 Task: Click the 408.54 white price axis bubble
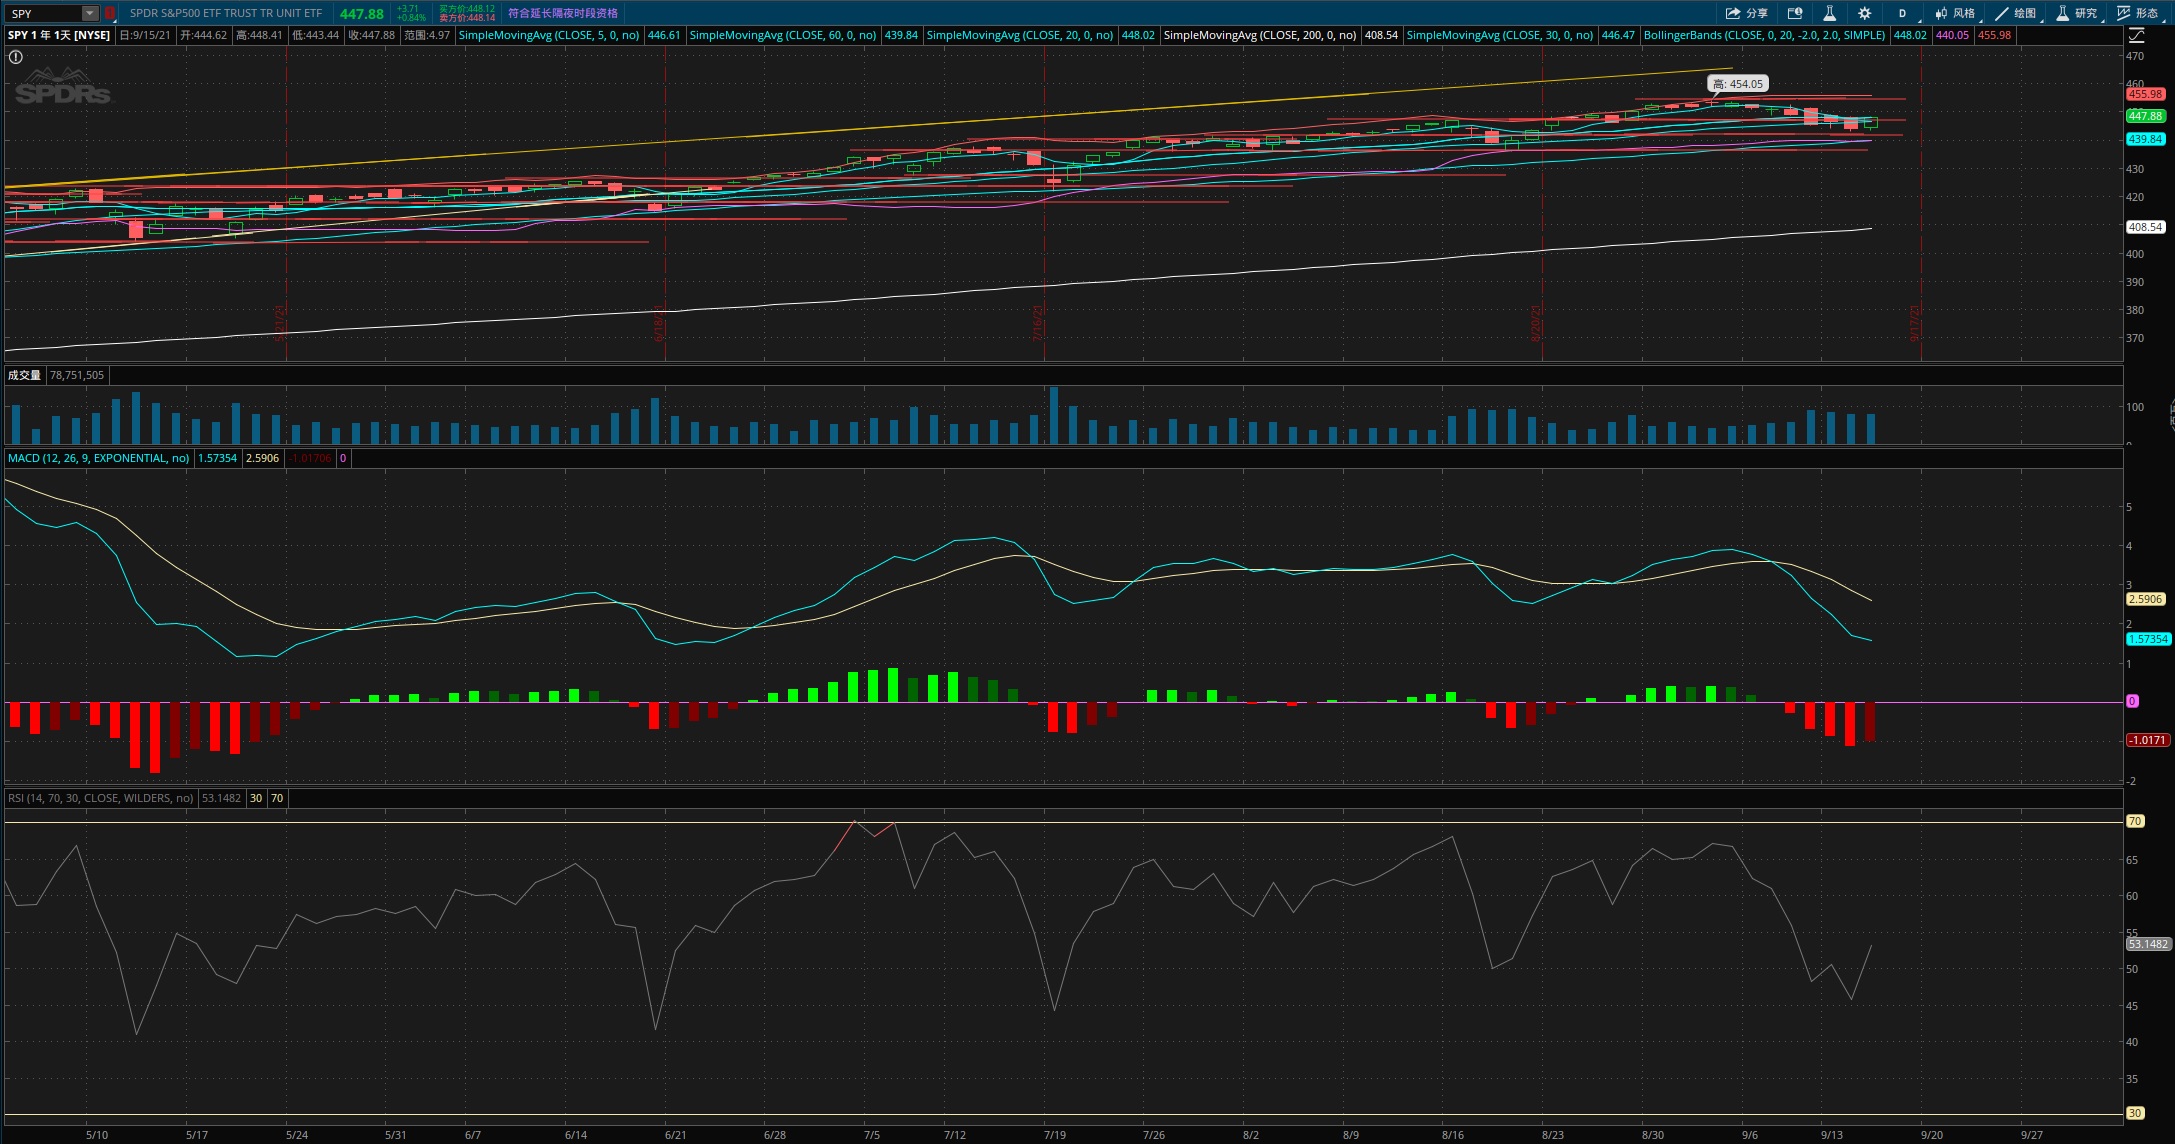coord(2145,227)
